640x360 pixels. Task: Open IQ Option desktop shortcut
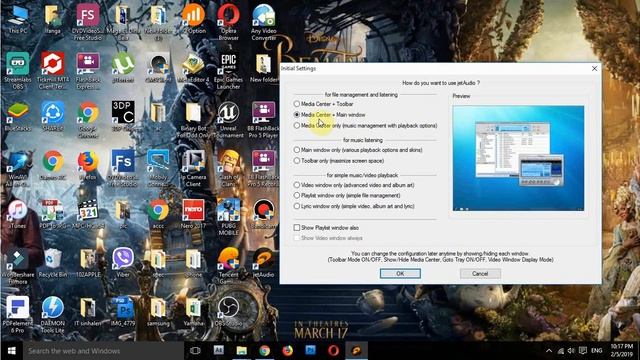click(193, 18)
